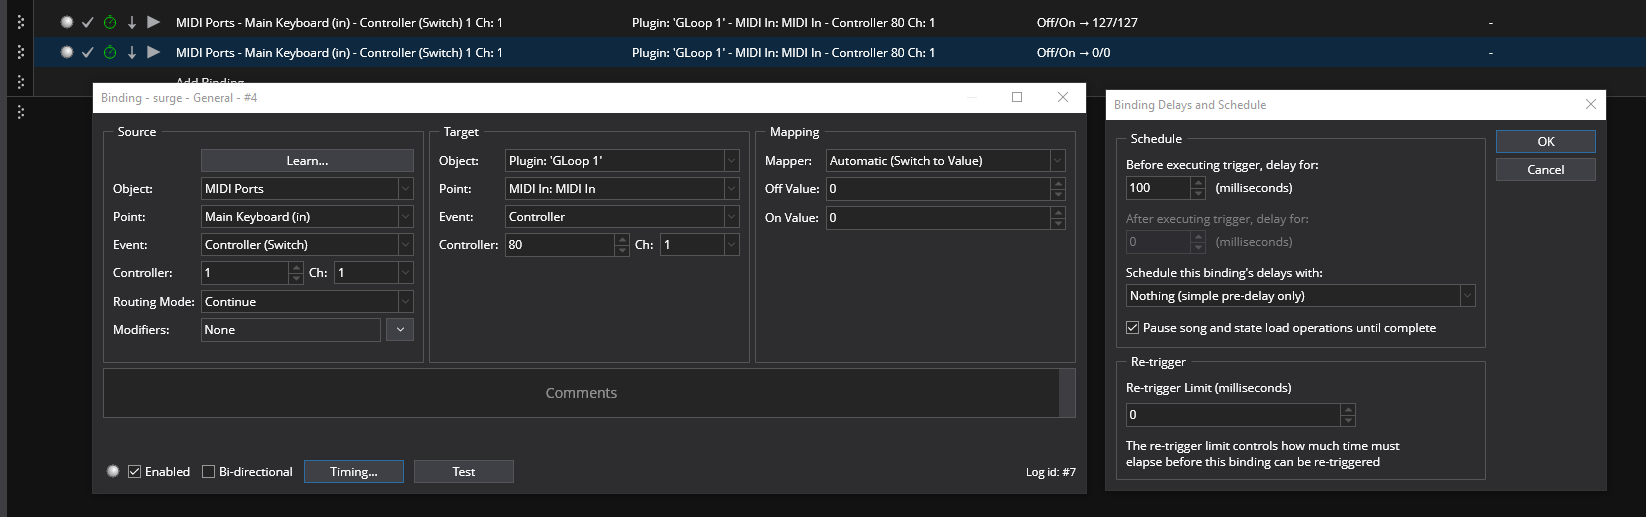Click the checkmark icon in selected binding row

click(88, 52)
